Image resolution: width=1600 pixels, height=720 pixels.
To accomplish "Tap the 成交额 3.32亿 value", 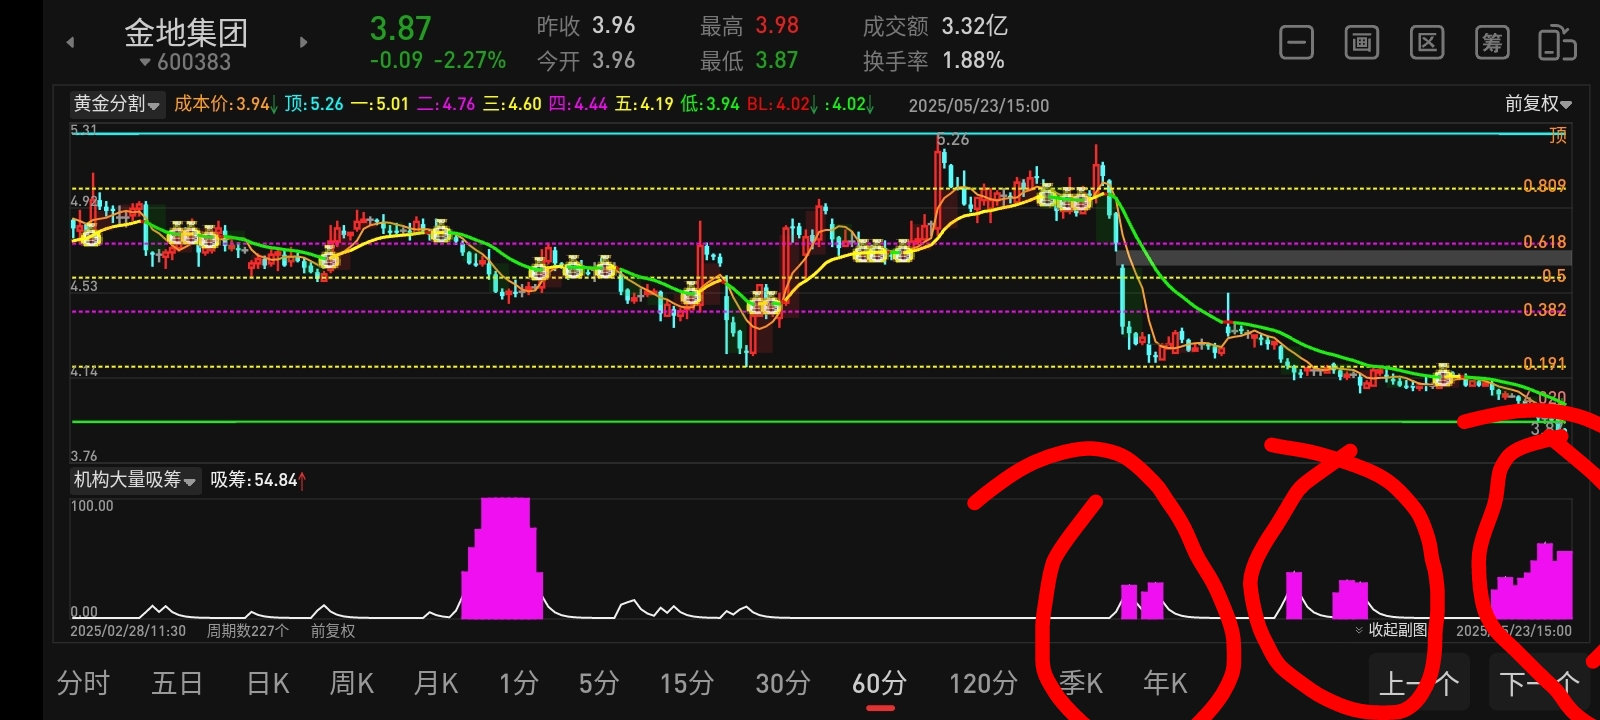I will click(935, 26).
